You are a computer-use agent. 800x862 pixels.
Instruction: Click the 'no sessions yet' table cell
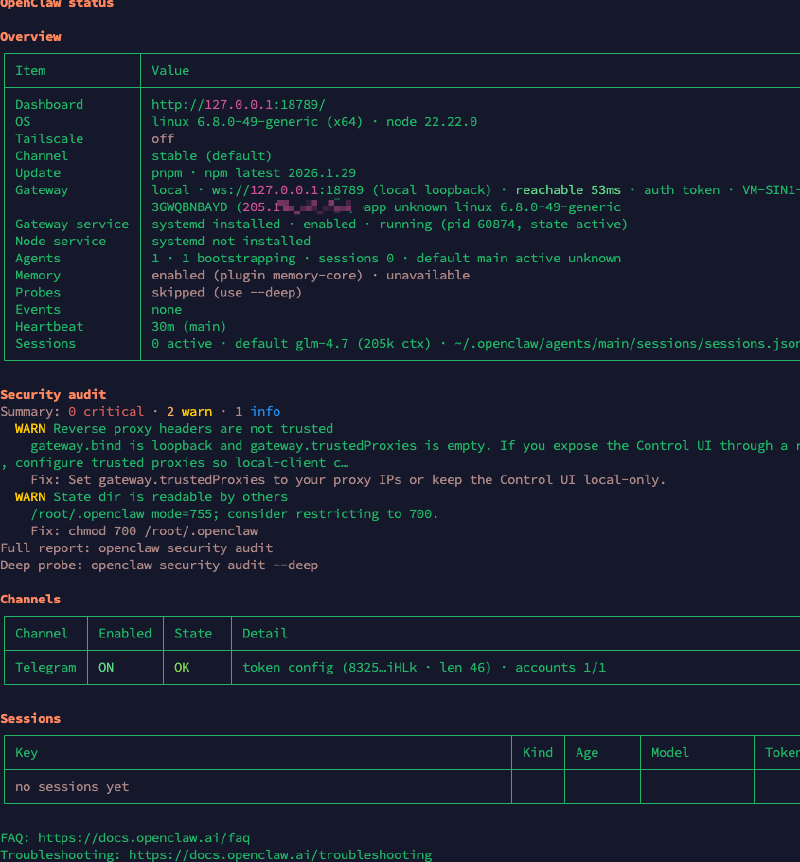[72, 787]
